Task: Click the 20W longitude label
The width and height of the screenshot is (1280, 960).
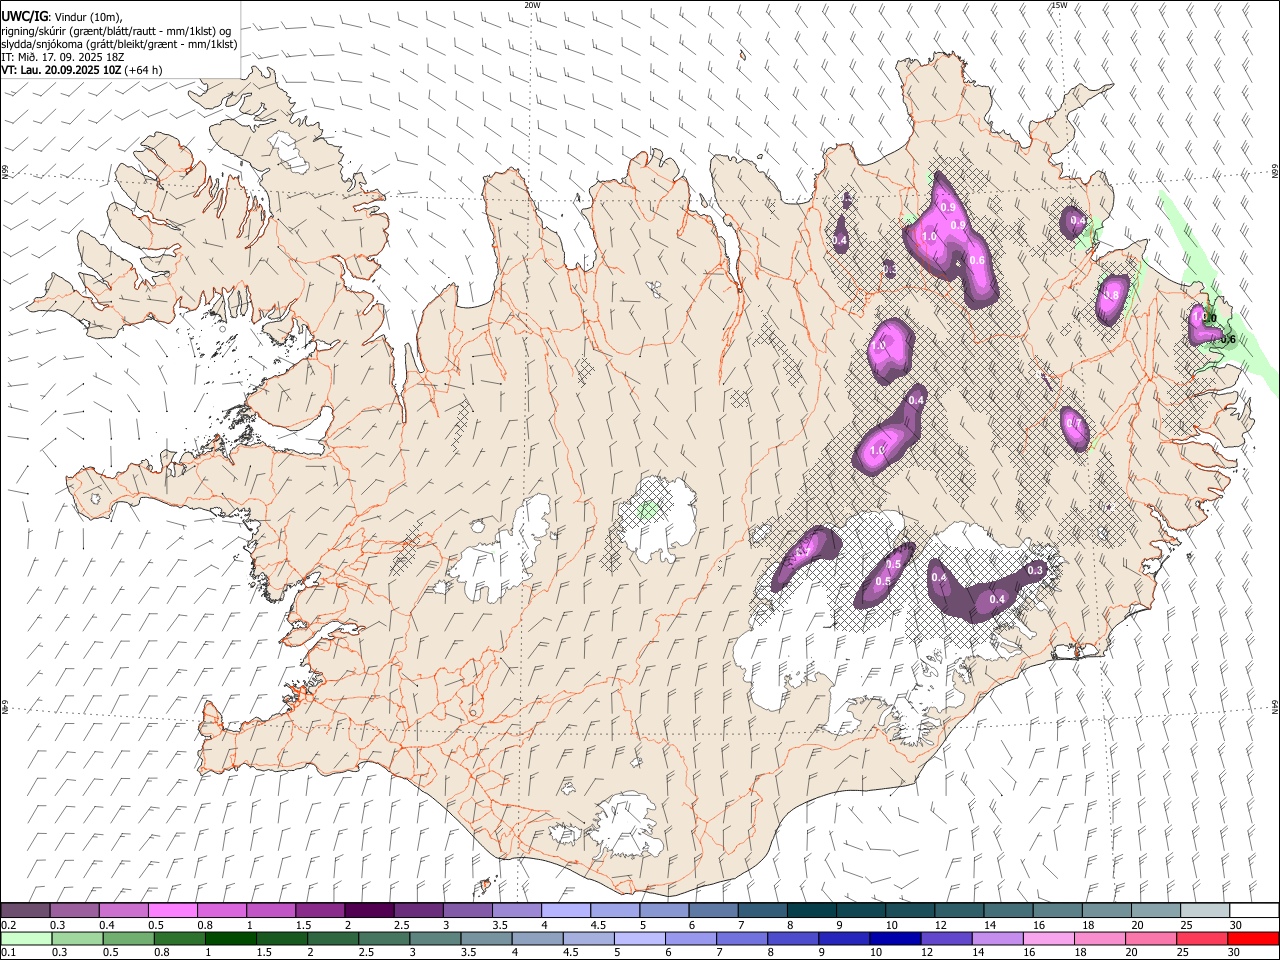Action: point(532,5)
